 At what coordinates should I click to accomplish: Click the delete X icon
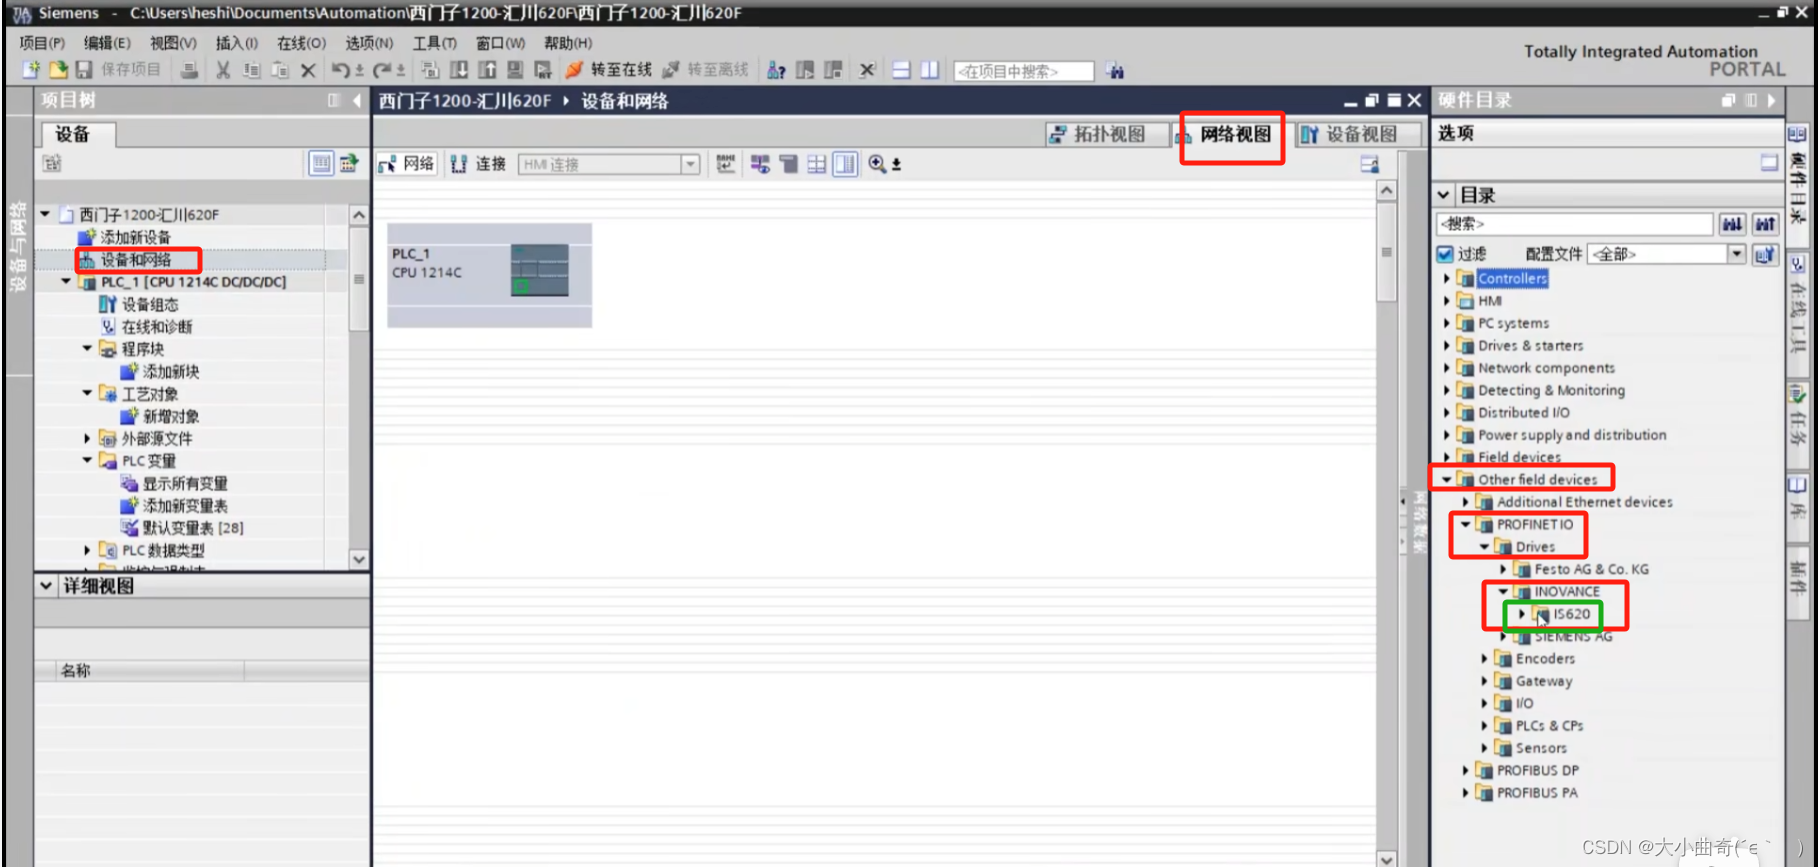click(308, 70)
